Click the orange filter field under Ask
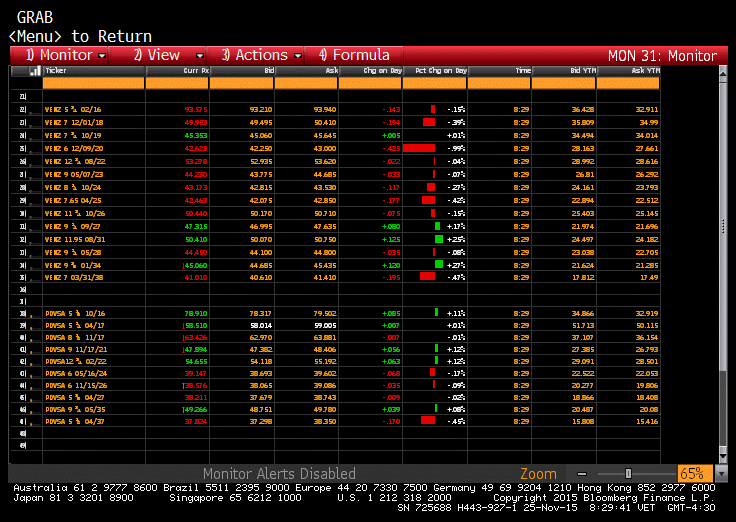The height and width of the screenshot is (522, 736). 306,83
